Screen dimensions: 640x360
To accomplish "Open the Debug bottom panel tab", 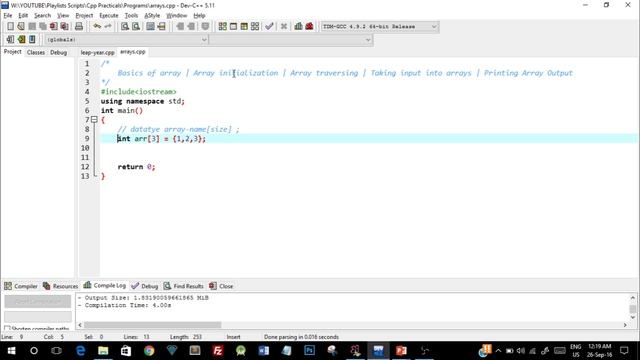I will pyautogui.click(x=145, y=286).
